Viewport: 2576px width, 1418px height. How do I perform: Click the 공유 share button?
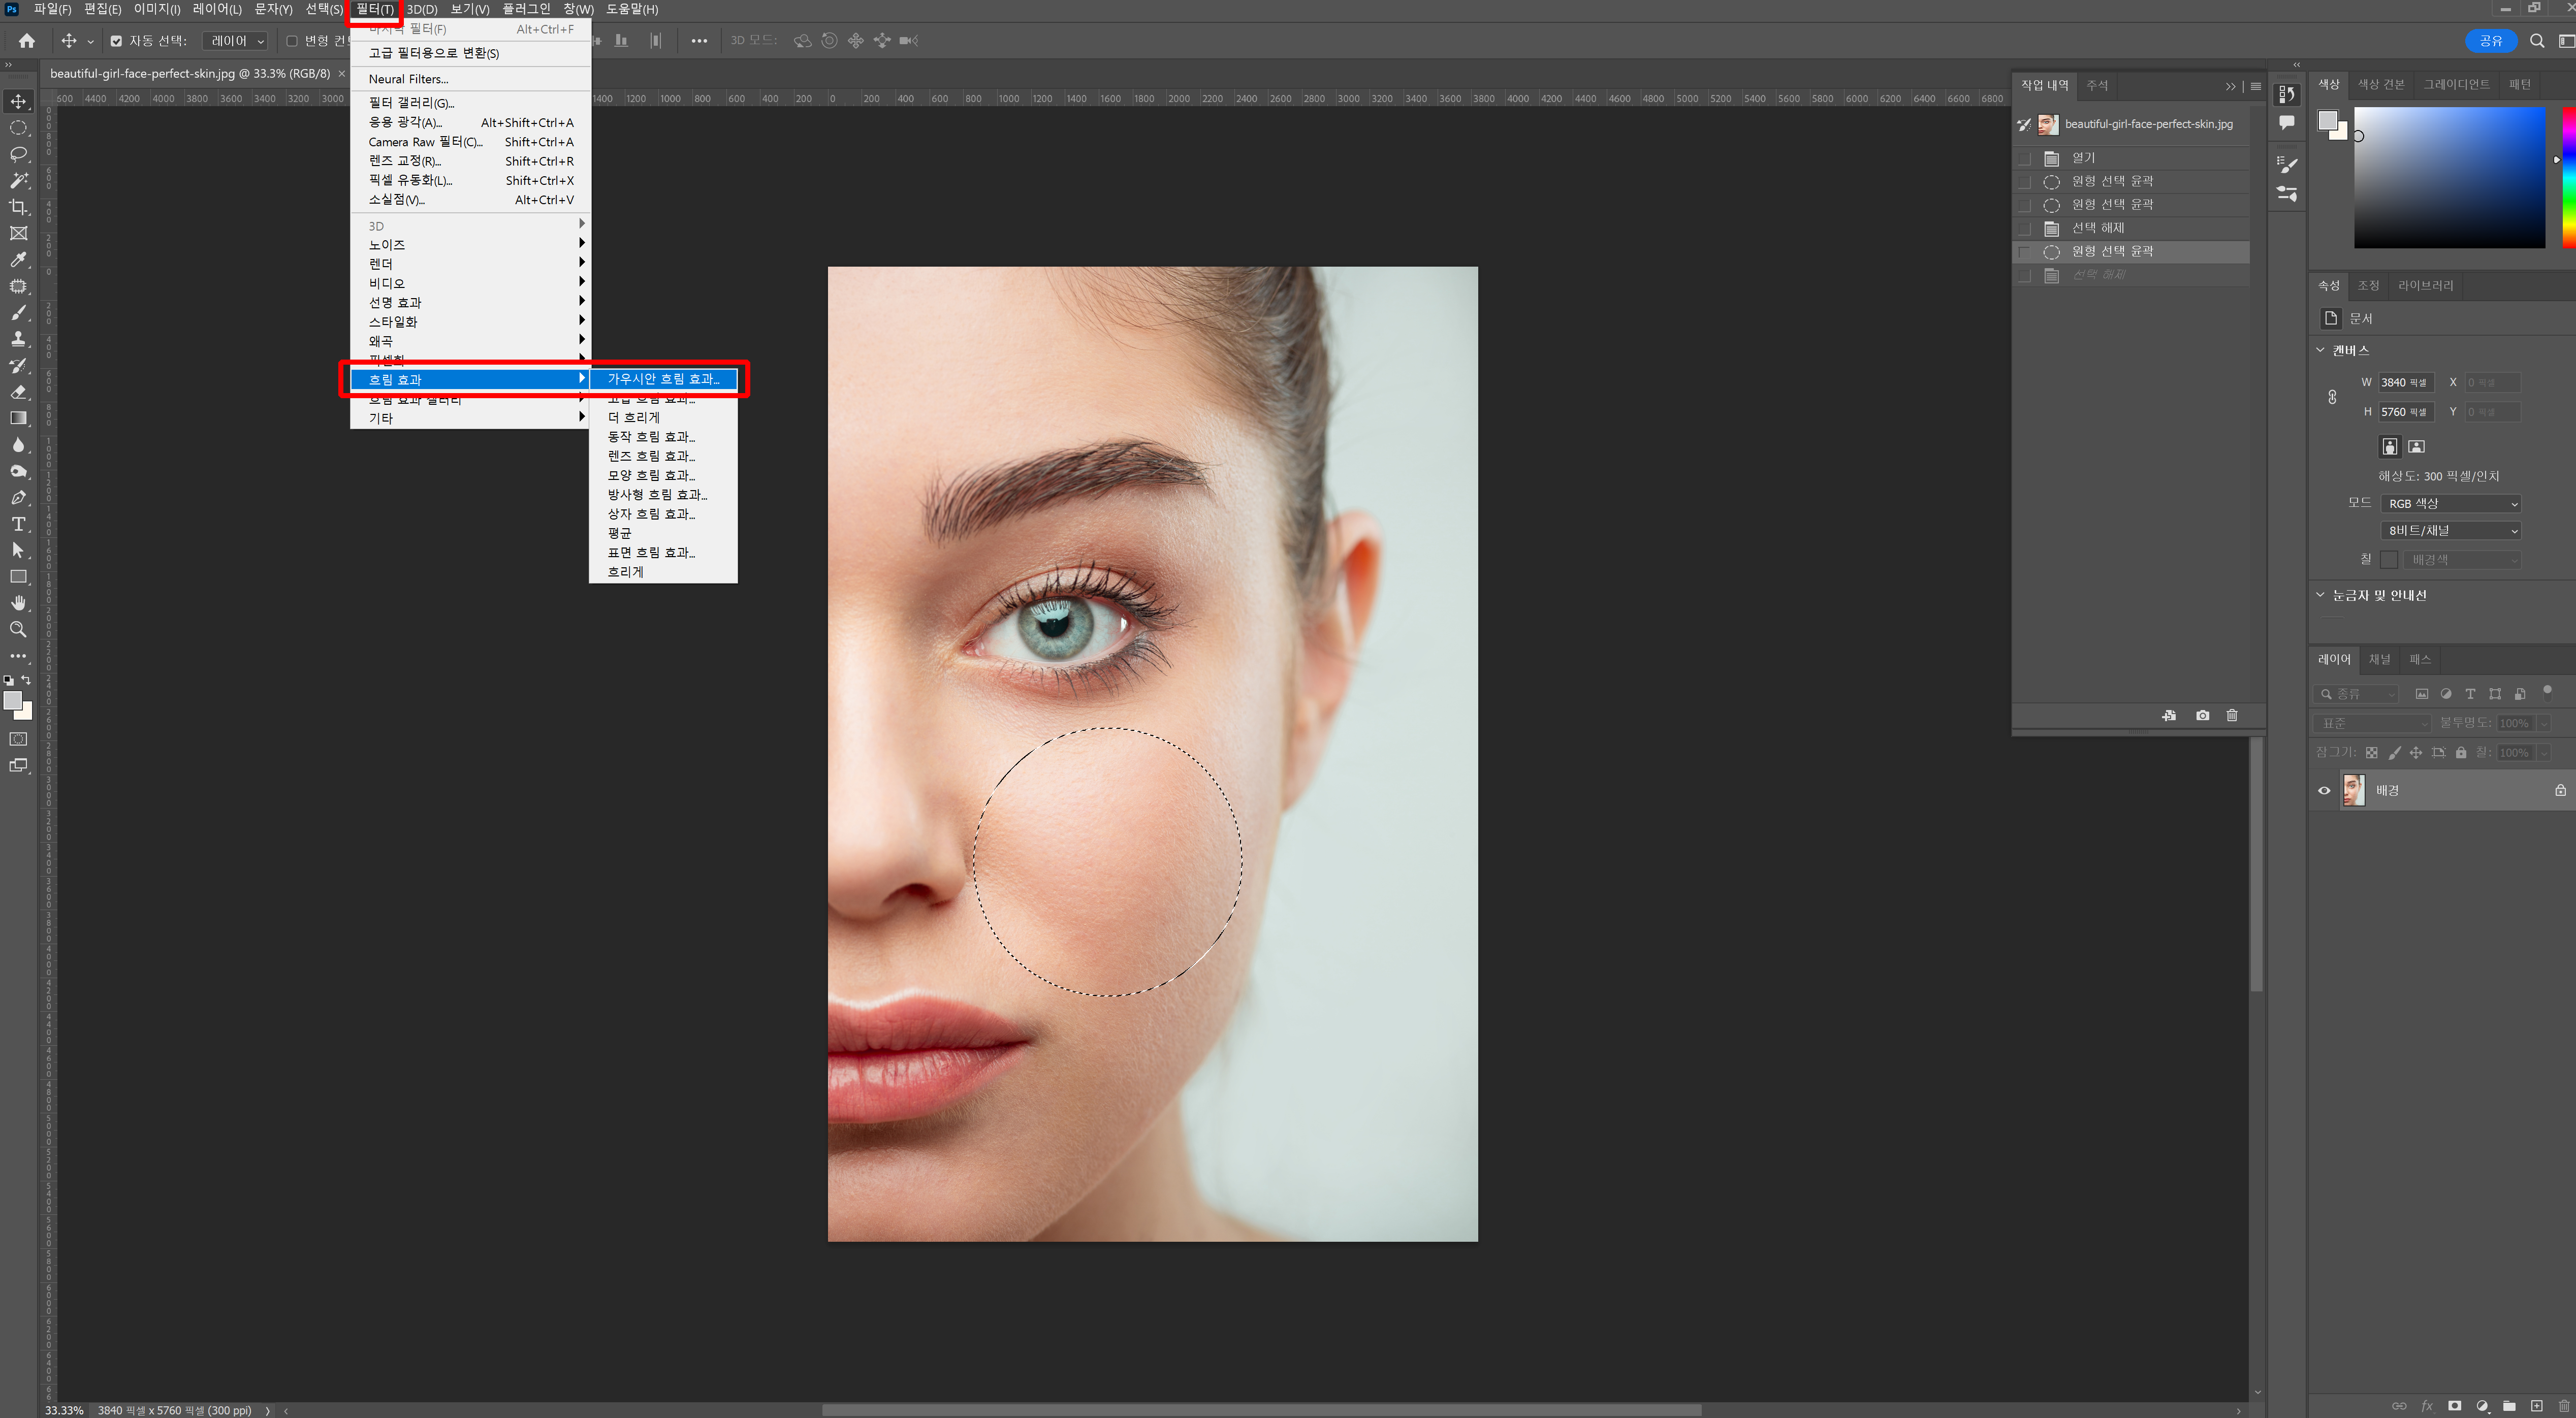pyautogui.click(x=2490, y=41)
